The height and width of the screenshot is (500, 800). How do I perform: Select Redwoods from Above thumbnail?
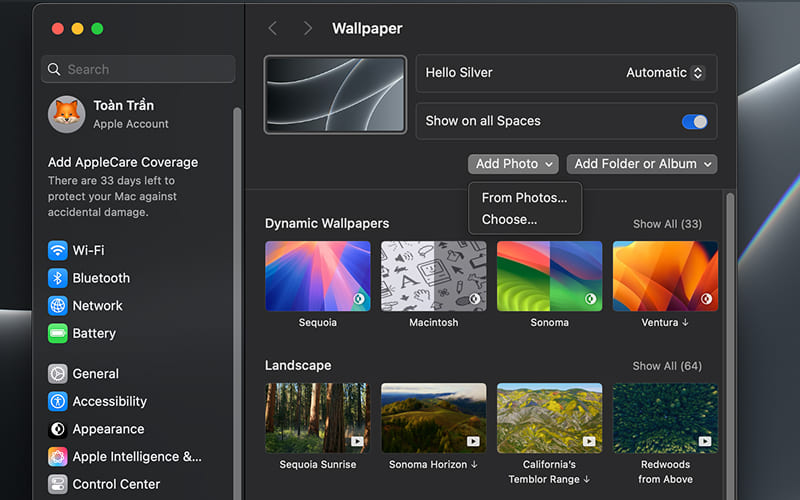click(665, 418)
